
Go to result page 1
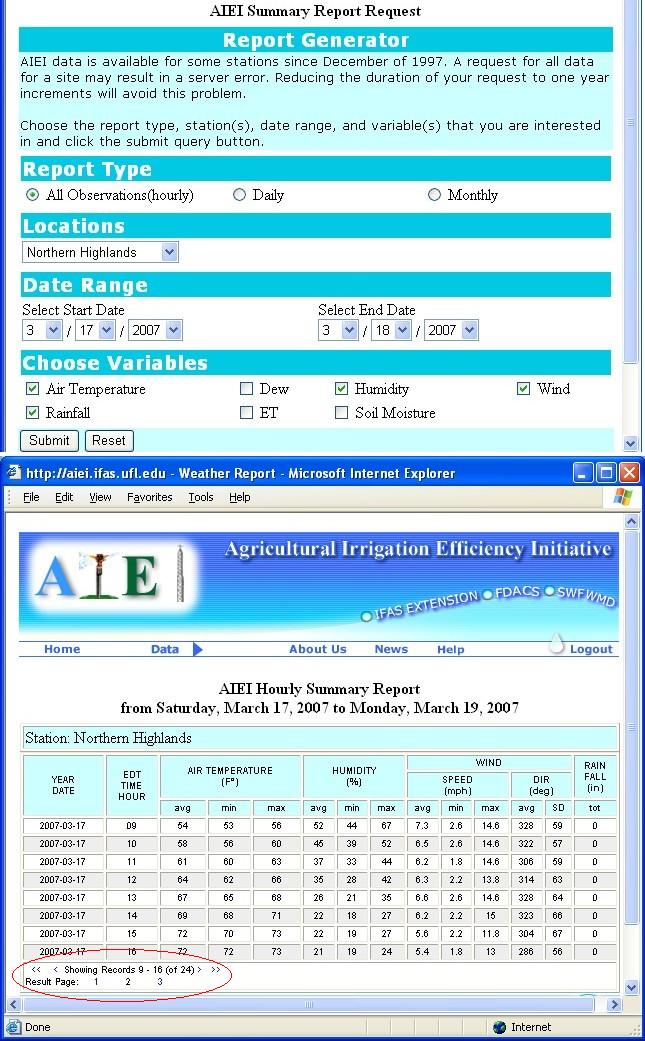(96, 981)
